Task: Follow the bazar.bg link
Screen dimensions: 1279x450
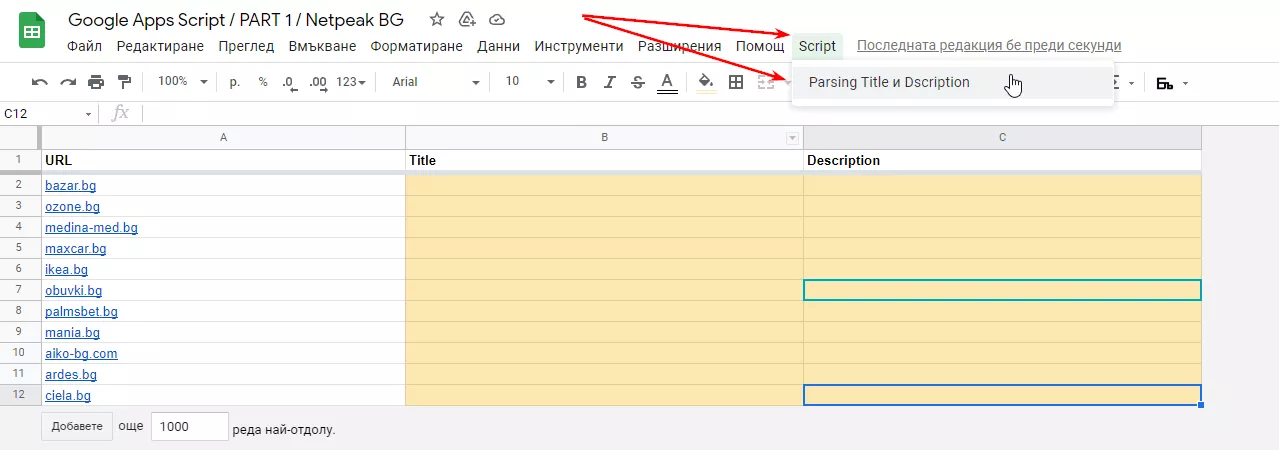Action: pyautogui.click(x=70, y=185)
